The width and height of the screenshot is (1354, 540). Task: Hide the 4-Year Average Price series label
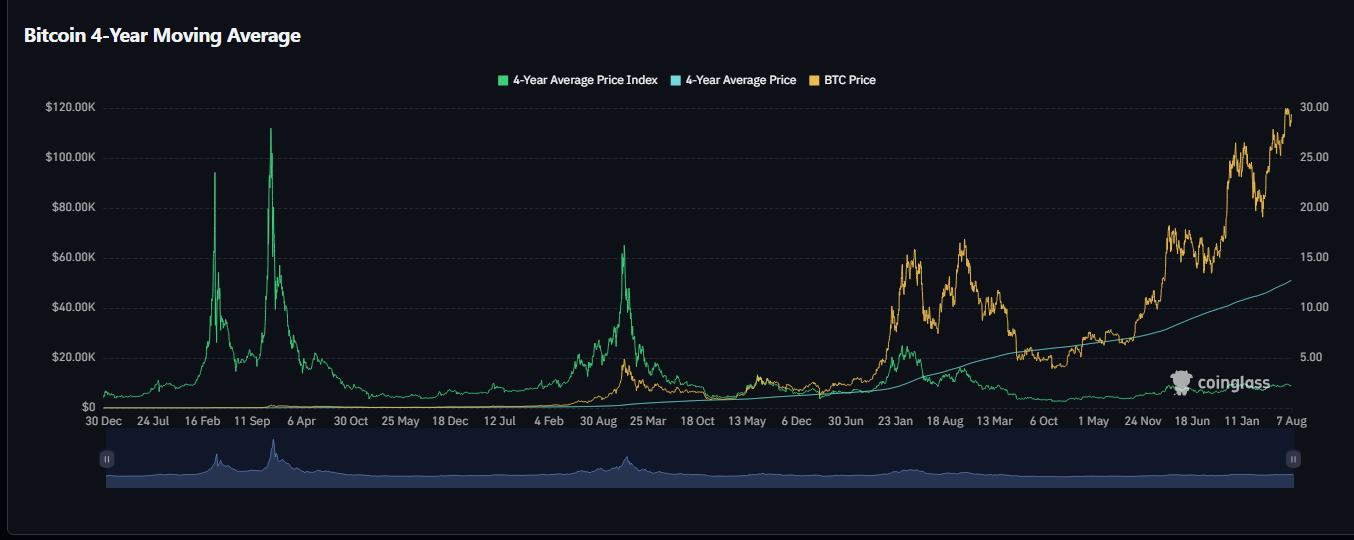point(740,80)
